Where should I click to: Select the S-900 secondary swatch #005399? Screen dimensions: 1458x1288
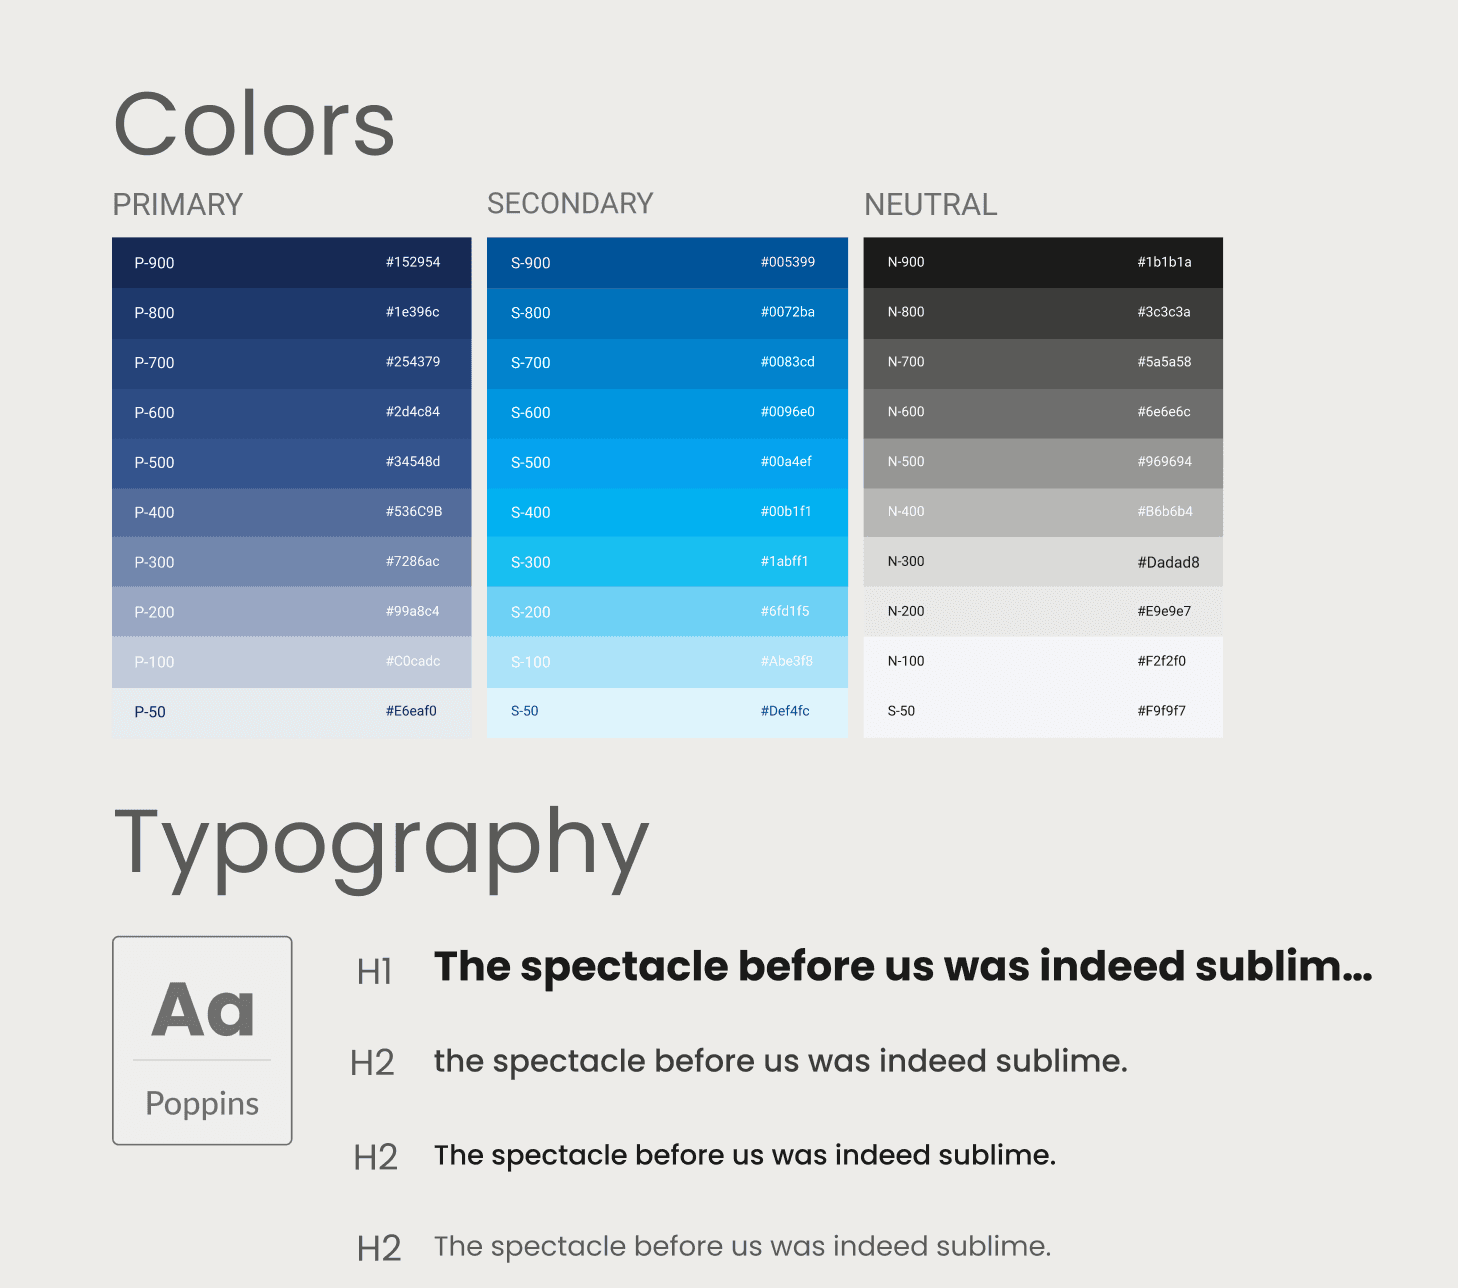(667, 263)
